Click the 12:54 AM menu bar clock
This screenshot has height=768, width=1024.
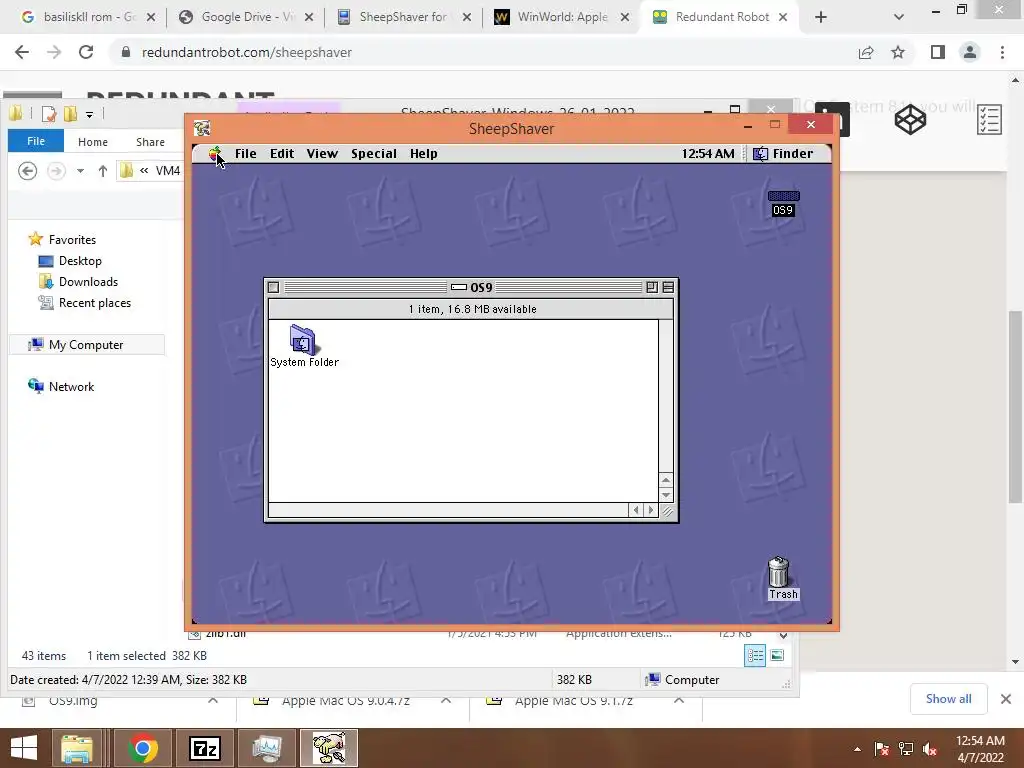[x=707, y=153]
